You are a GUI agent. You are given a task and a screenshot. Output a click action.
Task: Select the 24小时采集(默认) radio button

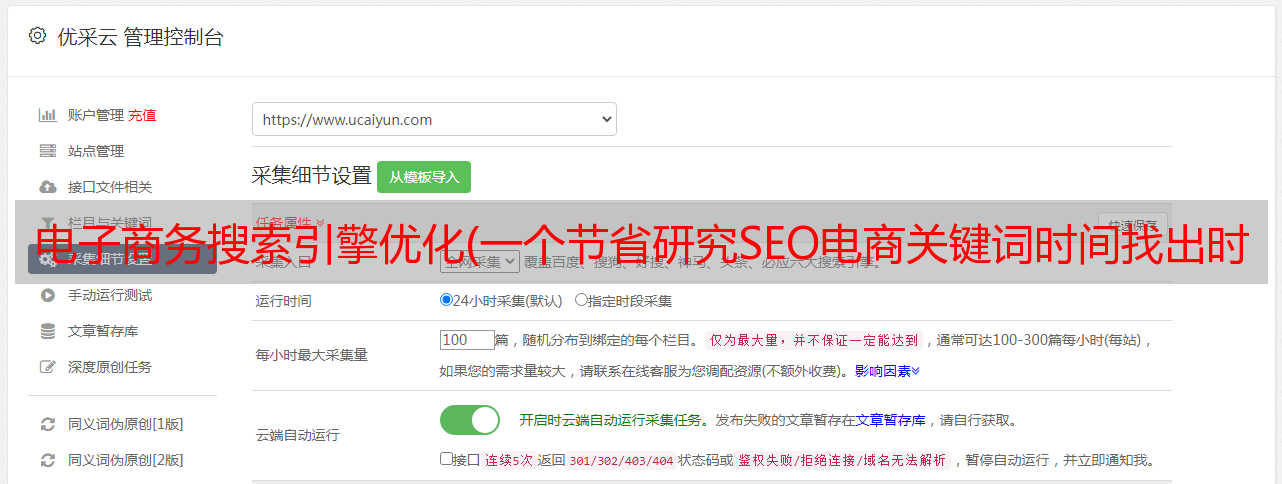coord(446,300)
